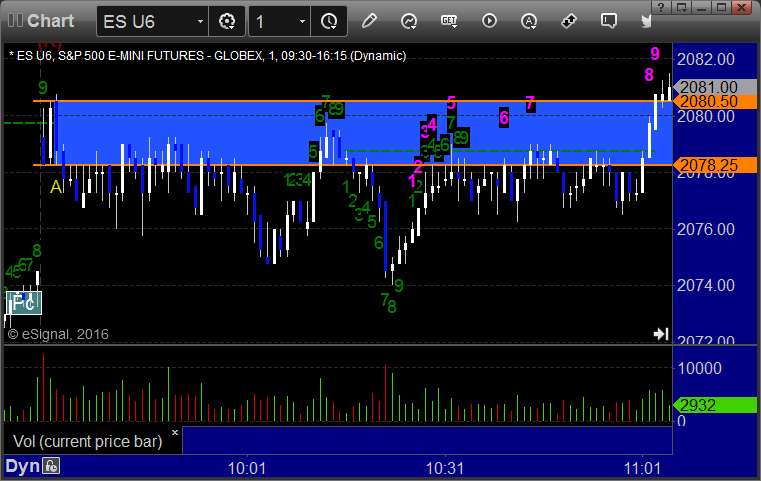This screenshot has height=481, width=761.
Task: Jump to latest bar with arrow icon
Action: 661,333
